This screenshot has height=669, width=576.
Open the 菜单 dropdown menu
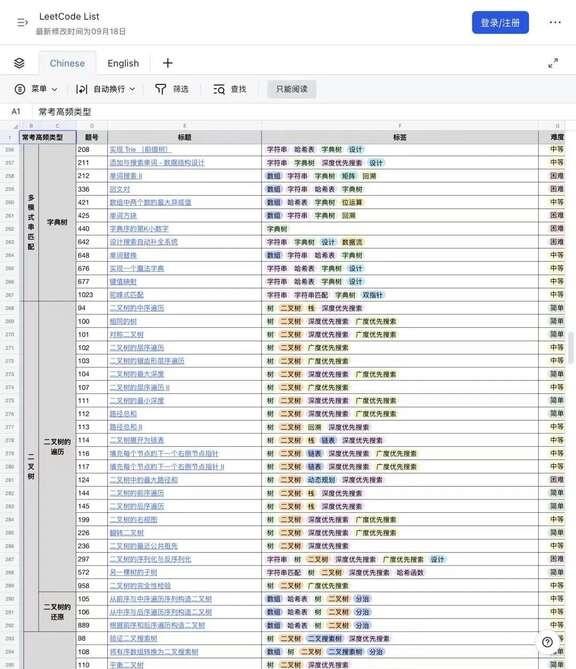coord(36,89)
